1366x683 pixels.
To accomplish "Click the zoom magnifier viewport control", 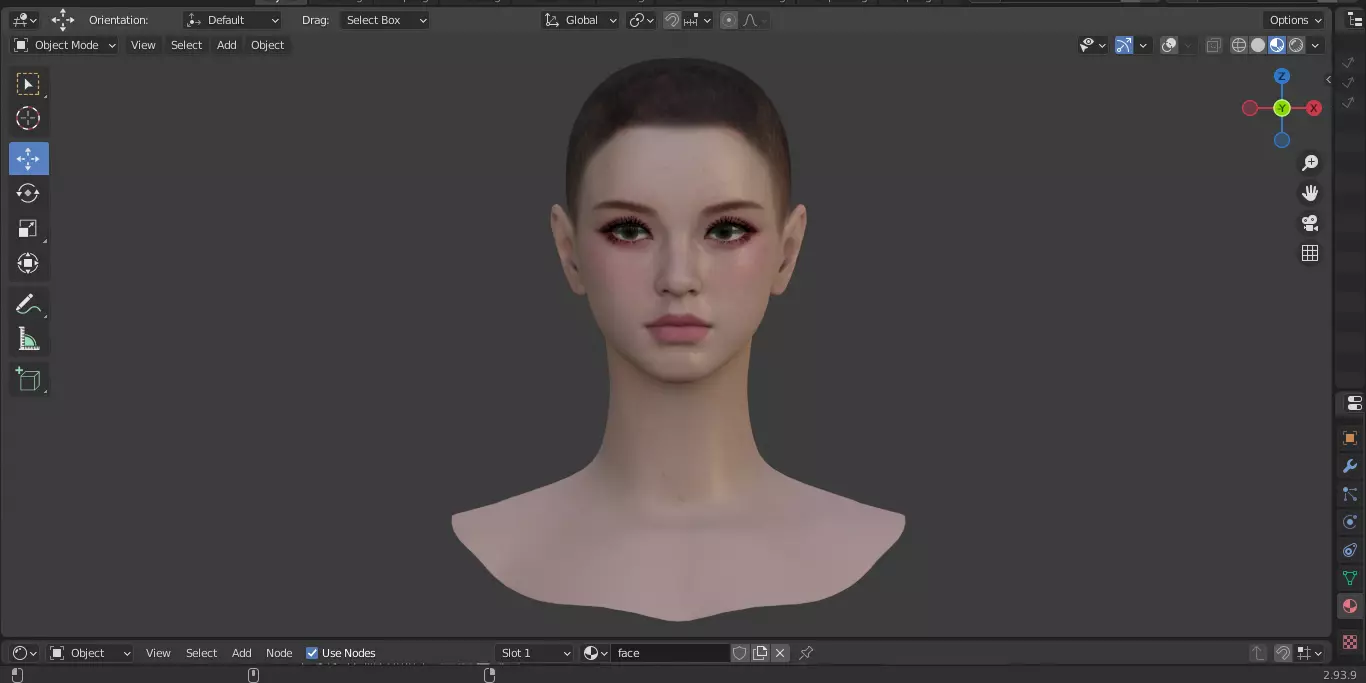I will click(1310, 163).
